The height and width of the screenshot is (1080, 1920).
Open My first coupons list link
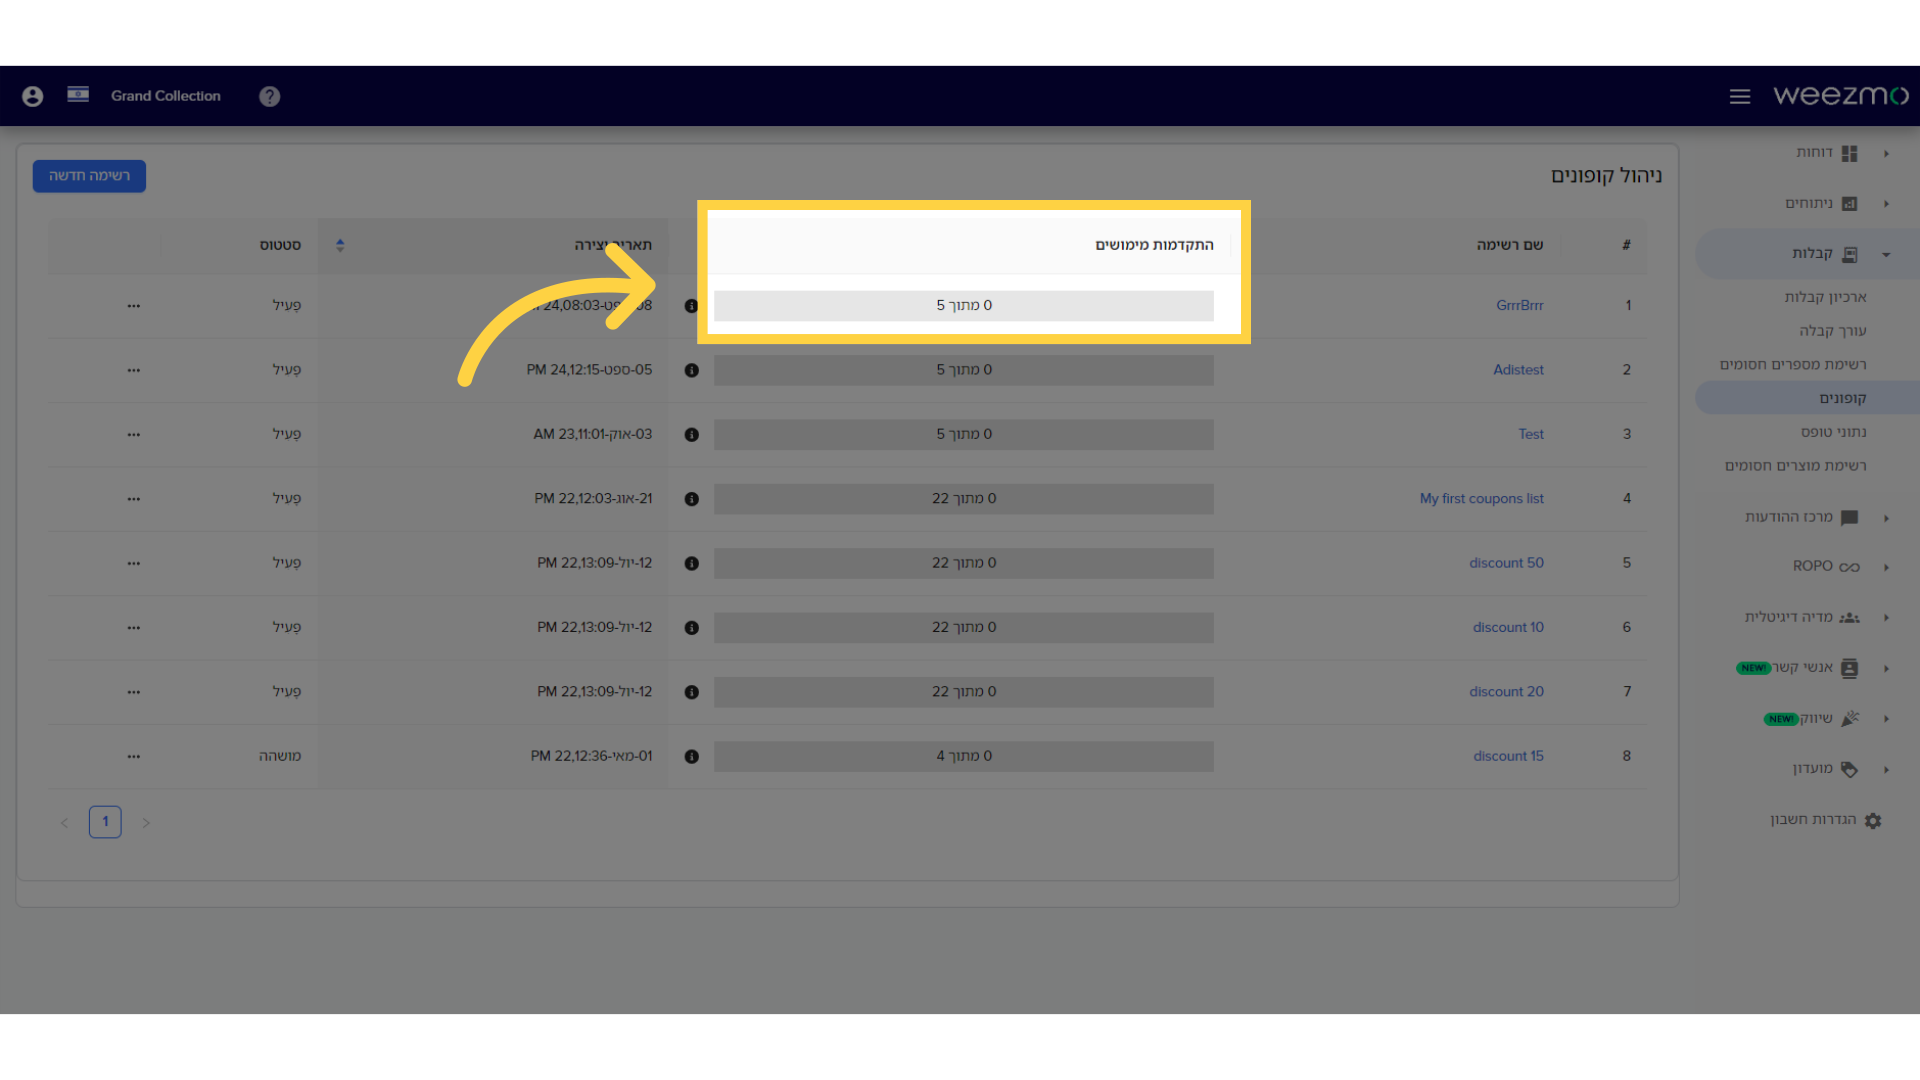1481,499
